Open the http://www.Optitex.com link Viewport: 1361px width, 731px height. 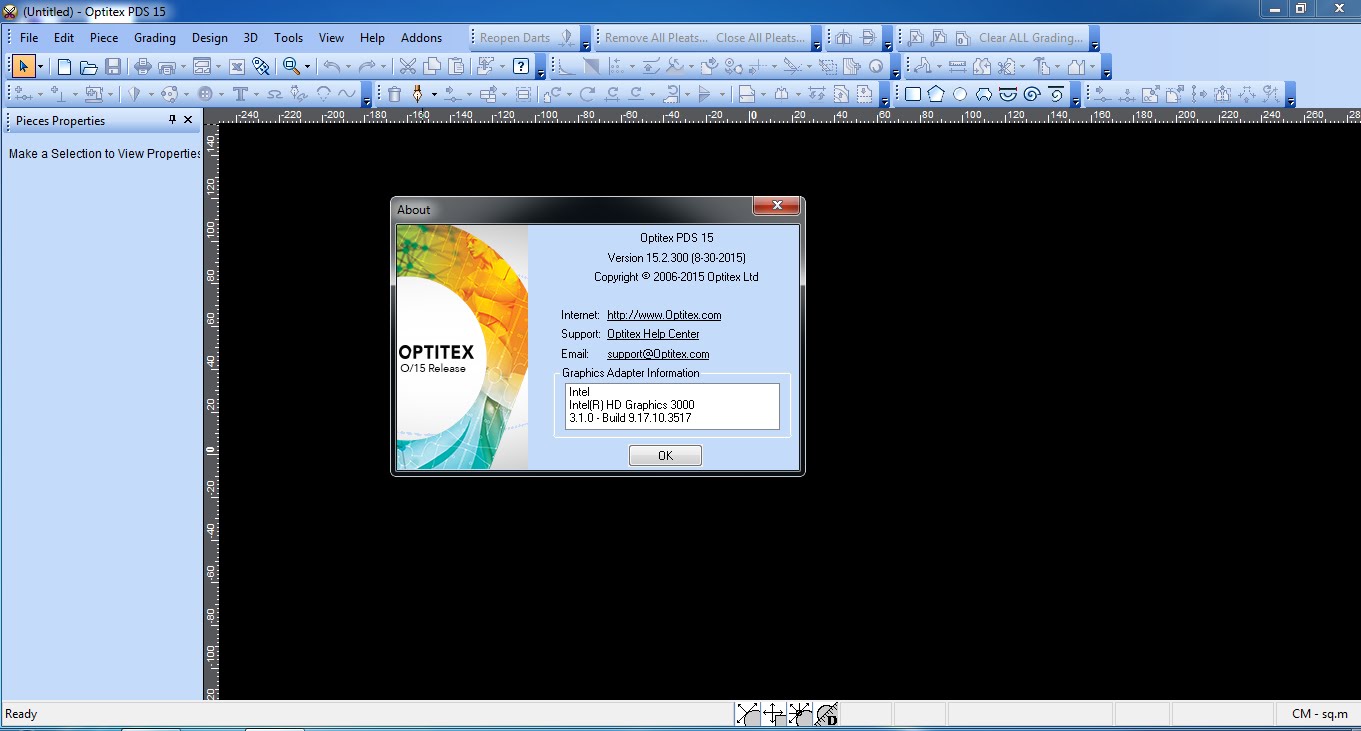(x=664, y=315)
